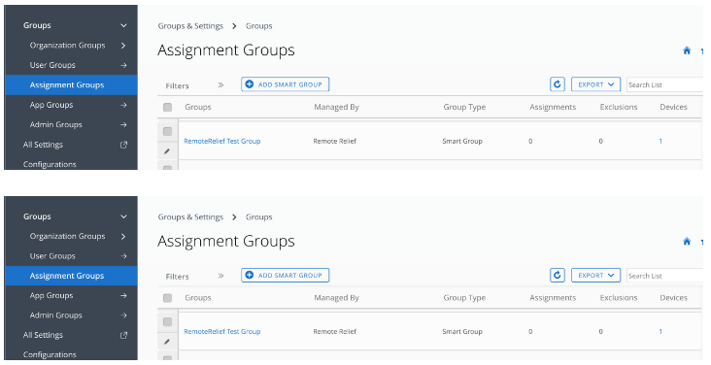Open RemoteRelief Test Group link, lower screenshot
This screenshot has height=365, width=711.
click(222, 332)
